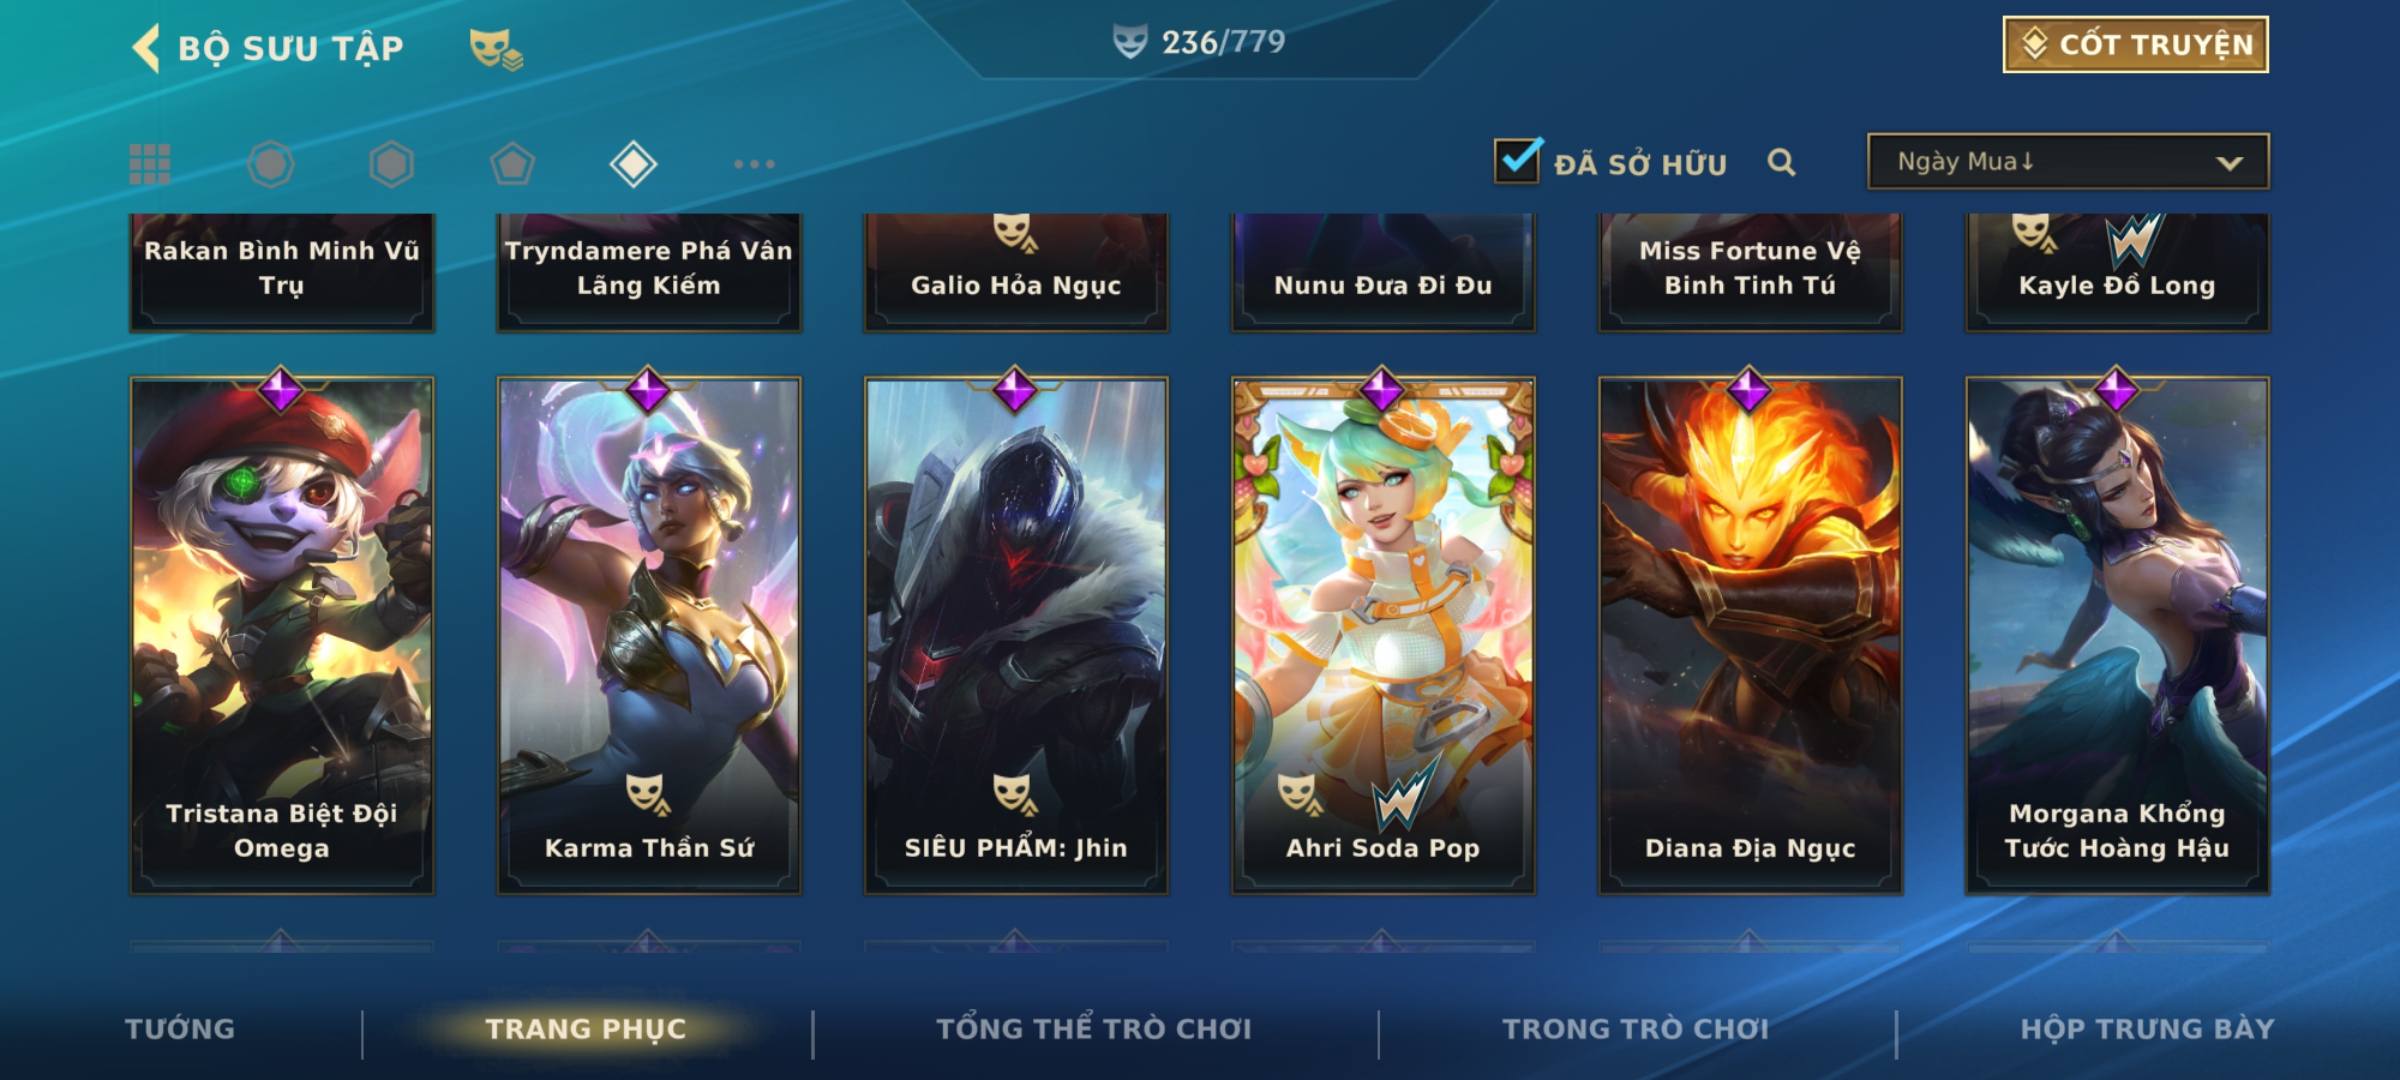This screenshot has height=1080, width=2400.
Task: Uncheck the Đã Sở Hữu checkbox
Action: tap(1517, 161)
